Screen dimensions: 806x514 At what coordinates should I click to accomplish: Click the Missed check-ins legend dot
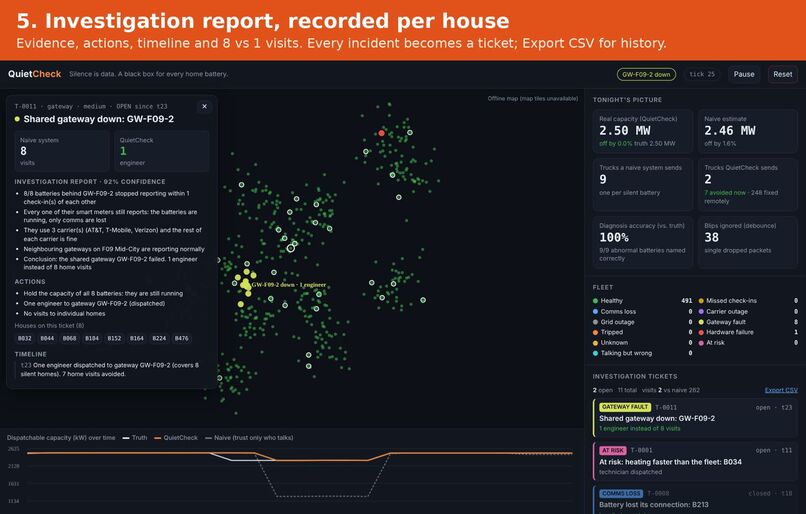coord(701,301)
